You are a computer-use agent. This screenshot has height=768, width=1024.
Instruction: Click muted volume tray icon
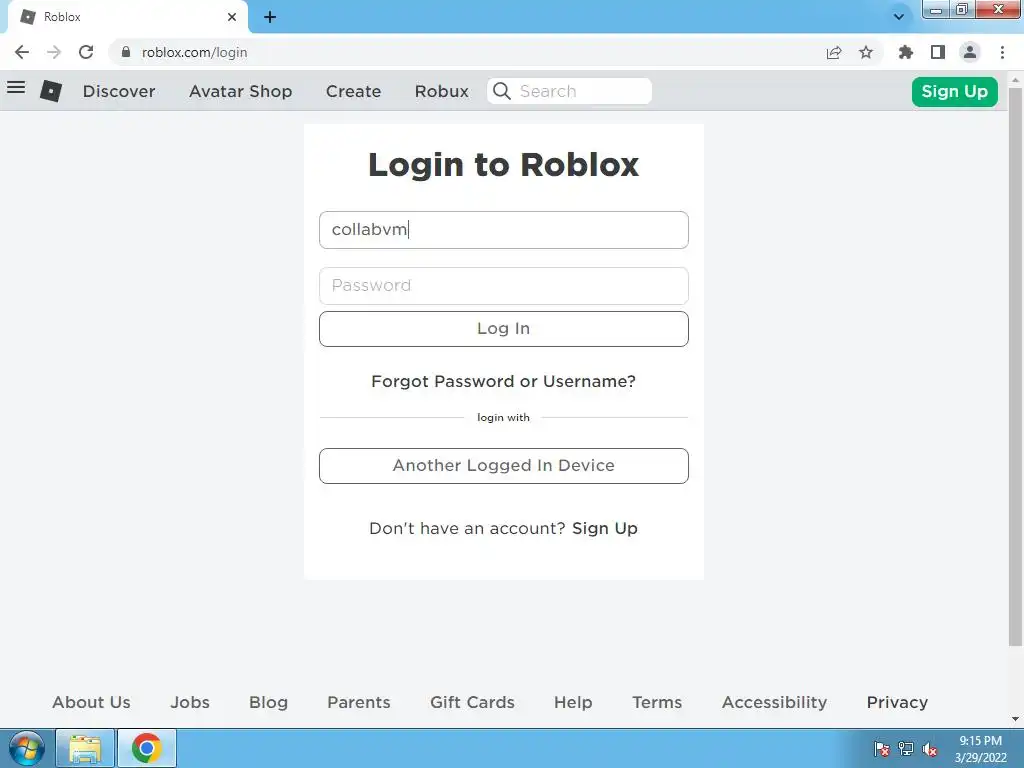coord(930,749)
